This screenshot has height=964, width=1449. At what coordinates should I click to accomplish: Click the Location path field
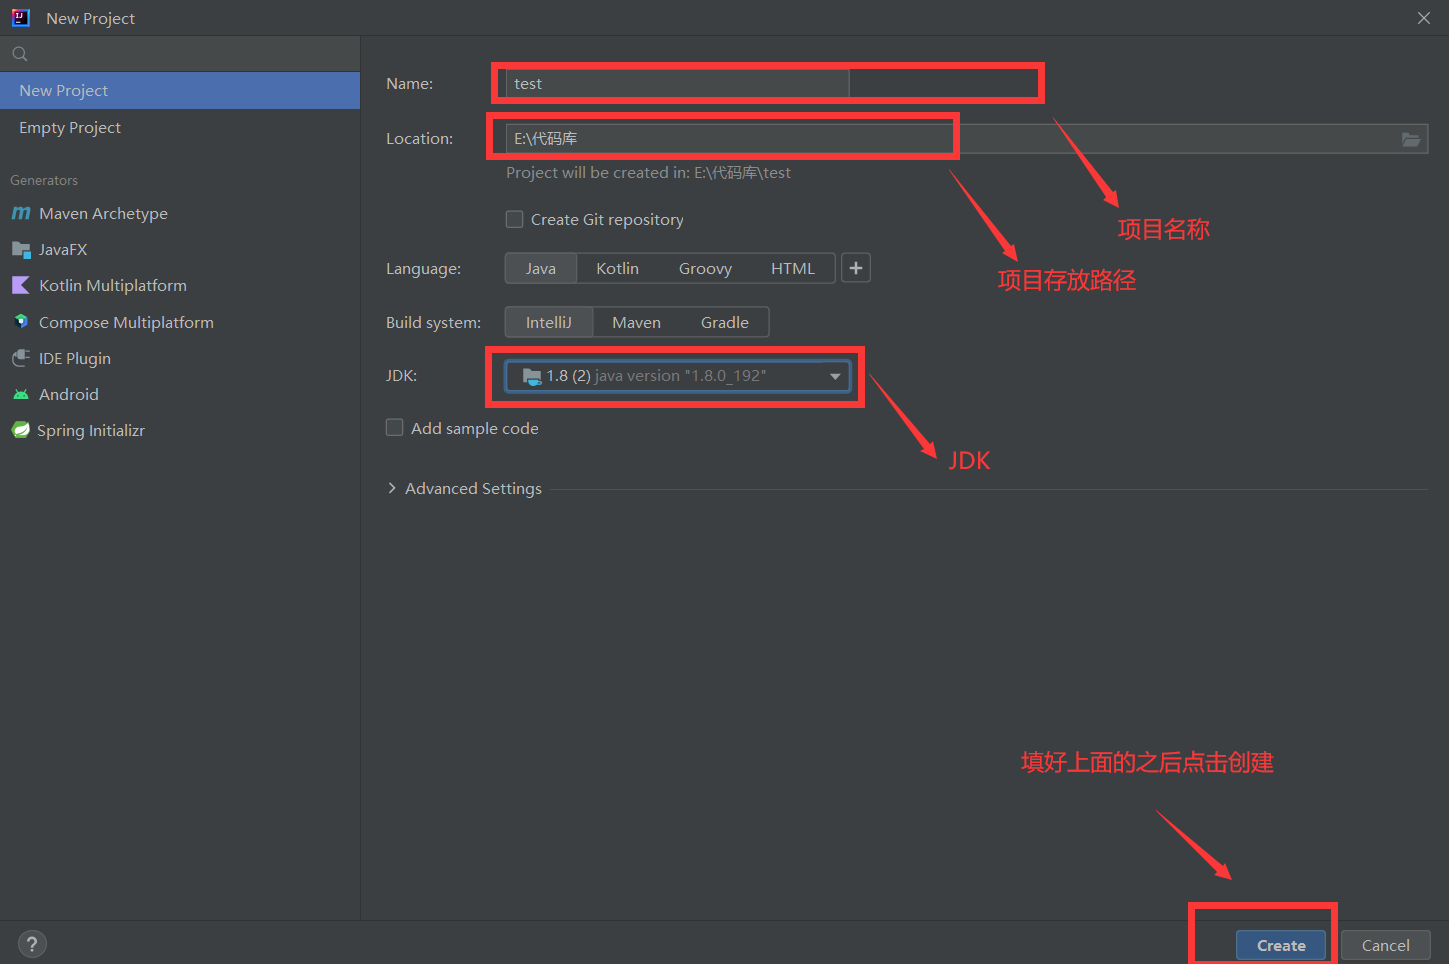pyautogui.click(x=967, y=139)
